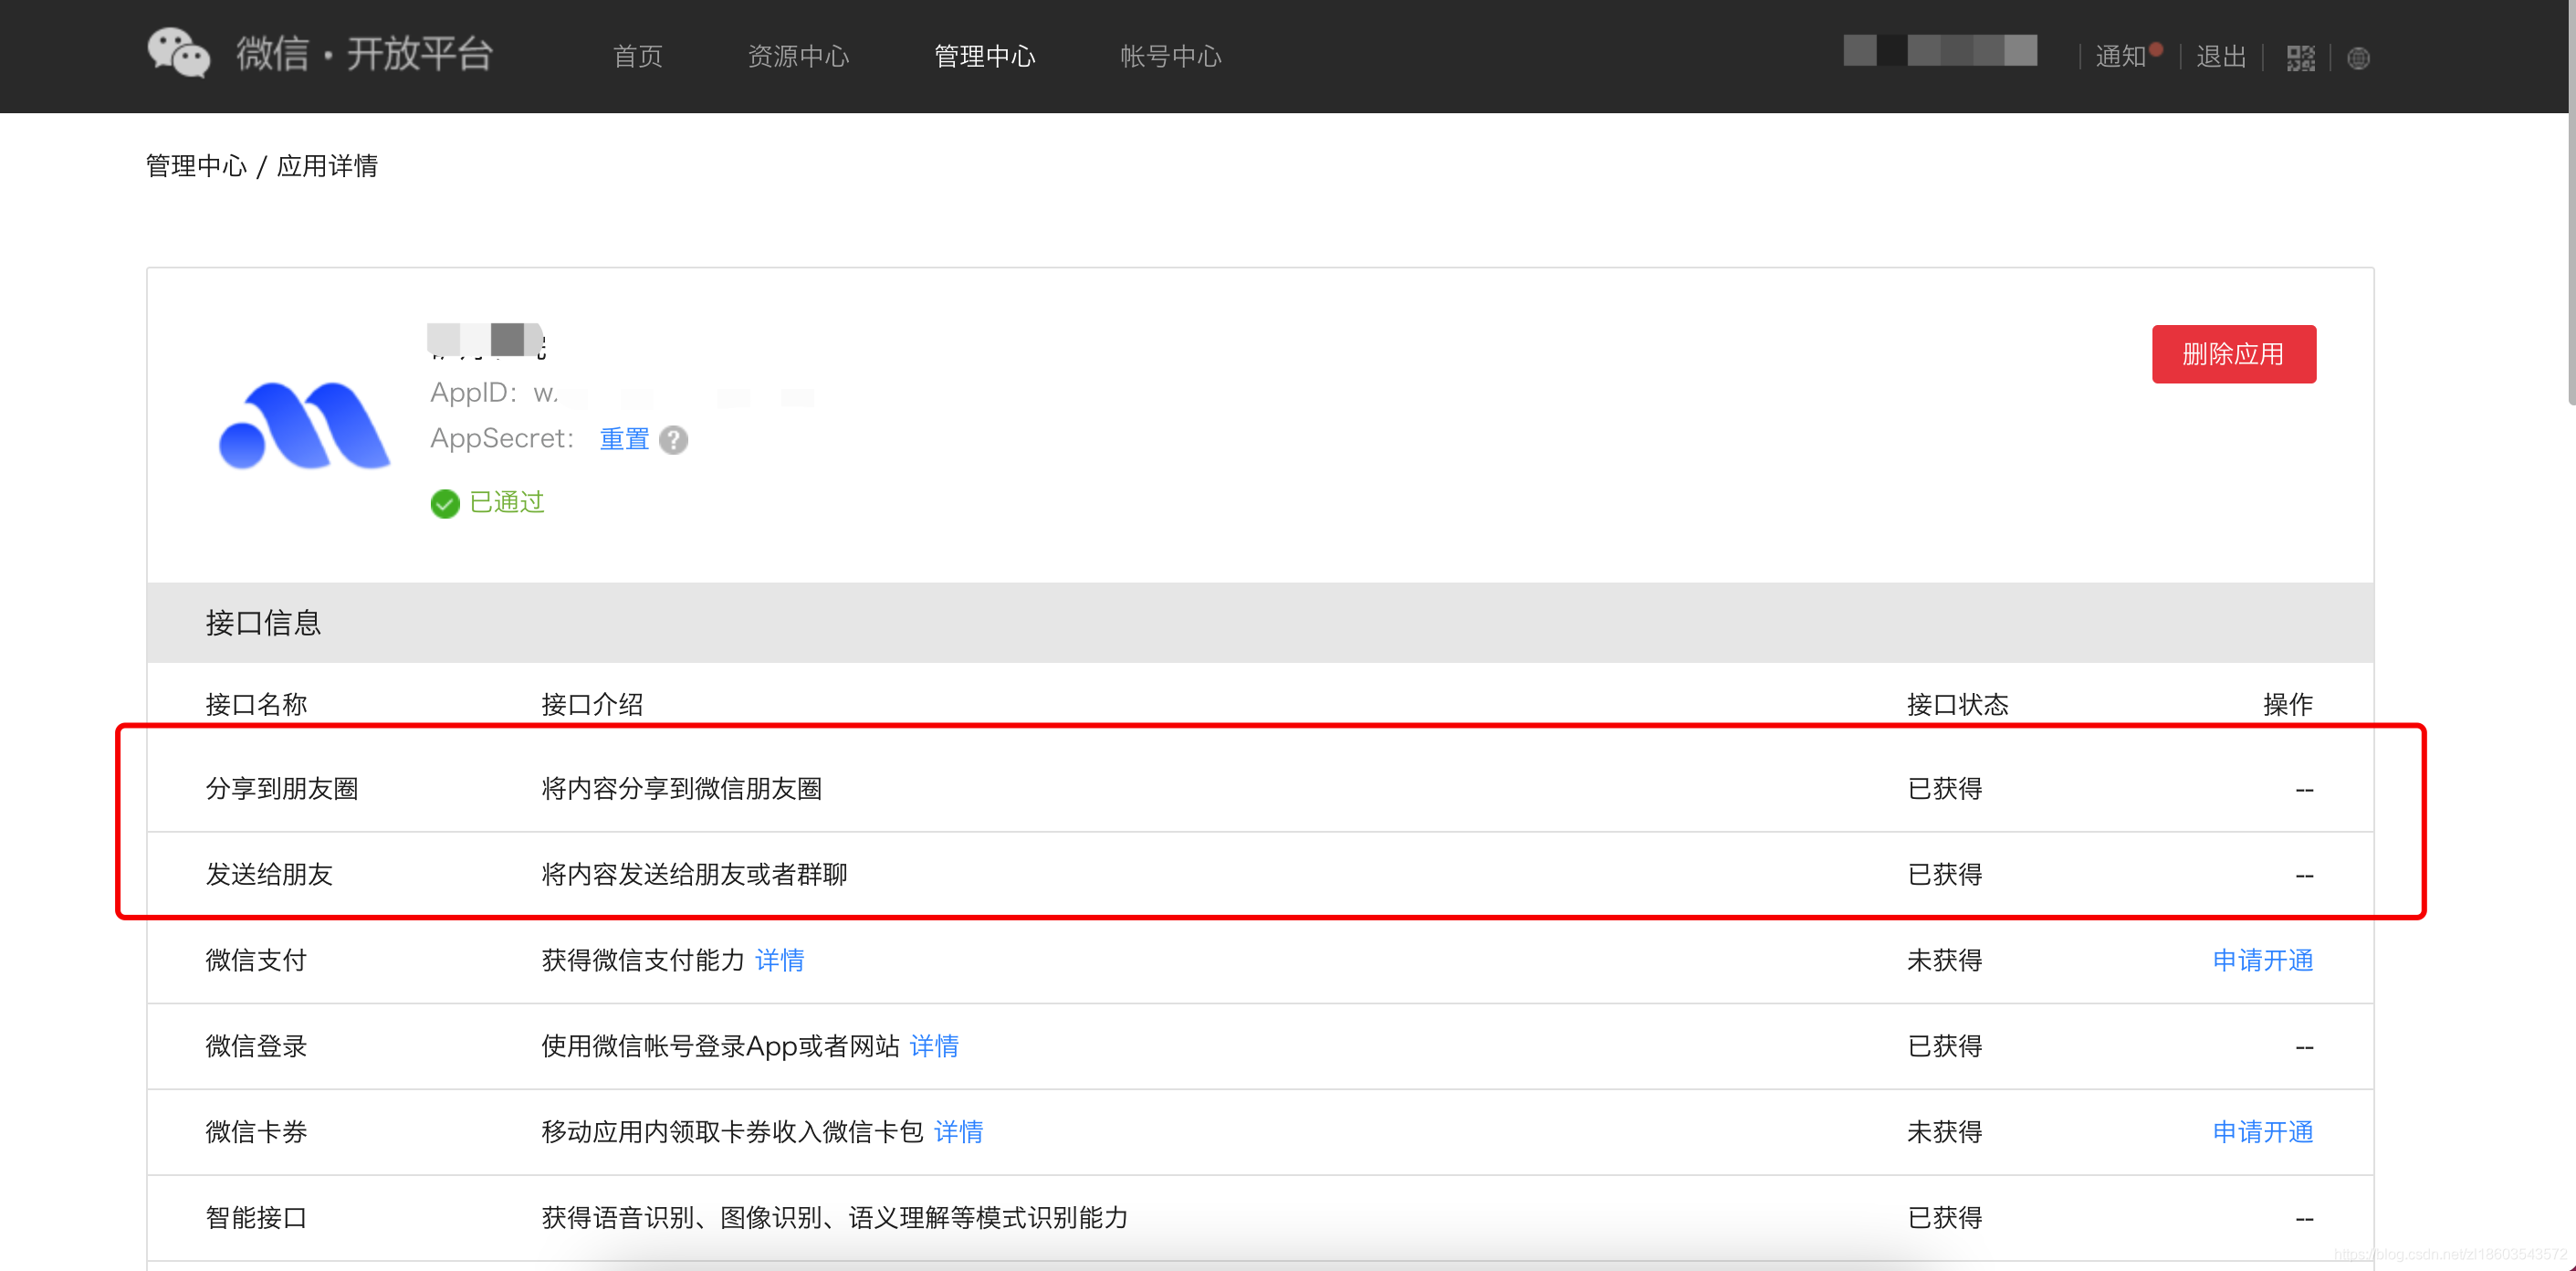Open 详情 link for 微信卡券

[x=958, y=1132]
